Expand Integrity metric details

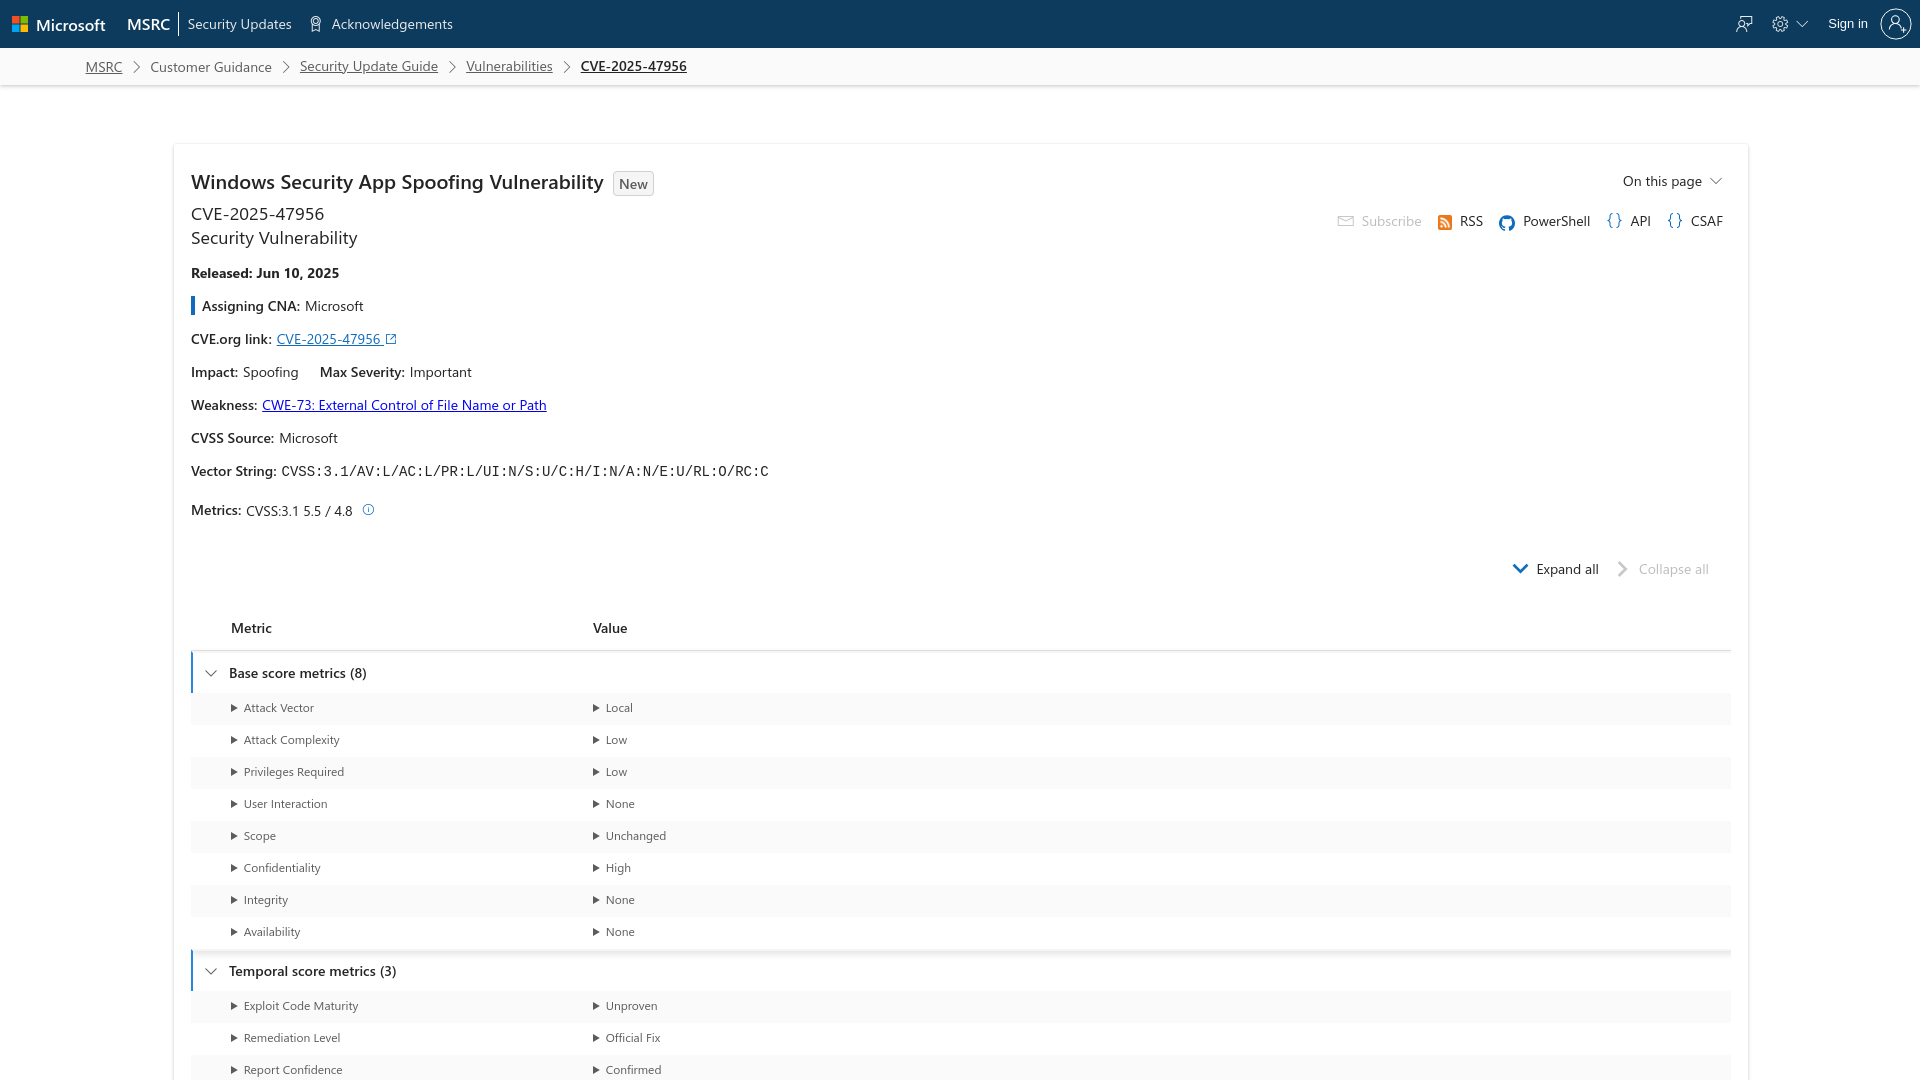[x=259, y=900]
